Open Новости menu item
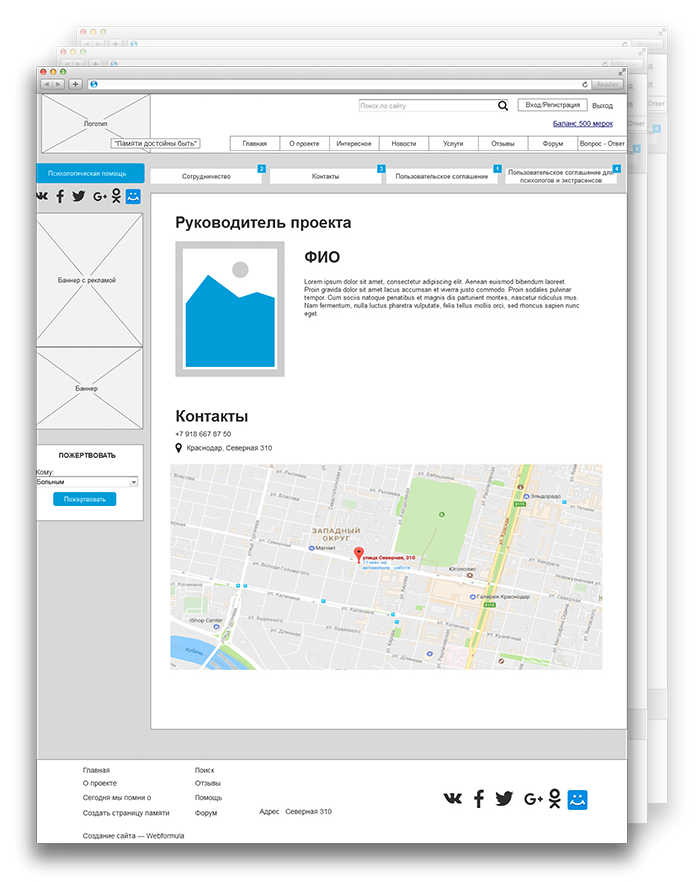The width and height of the screenshot is (698, 882). pyautogui.click(x=404, y=143)
